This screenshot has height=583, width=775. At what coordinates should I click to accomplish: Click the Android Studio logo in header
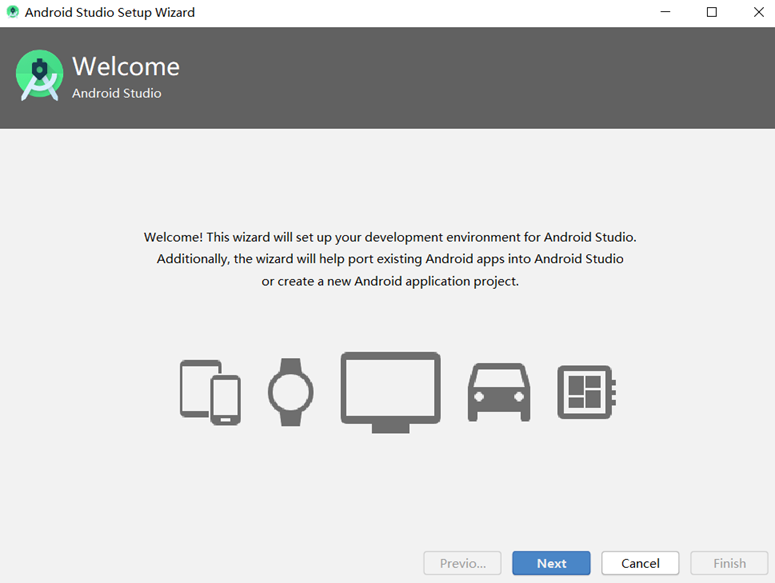pos(40,76)
